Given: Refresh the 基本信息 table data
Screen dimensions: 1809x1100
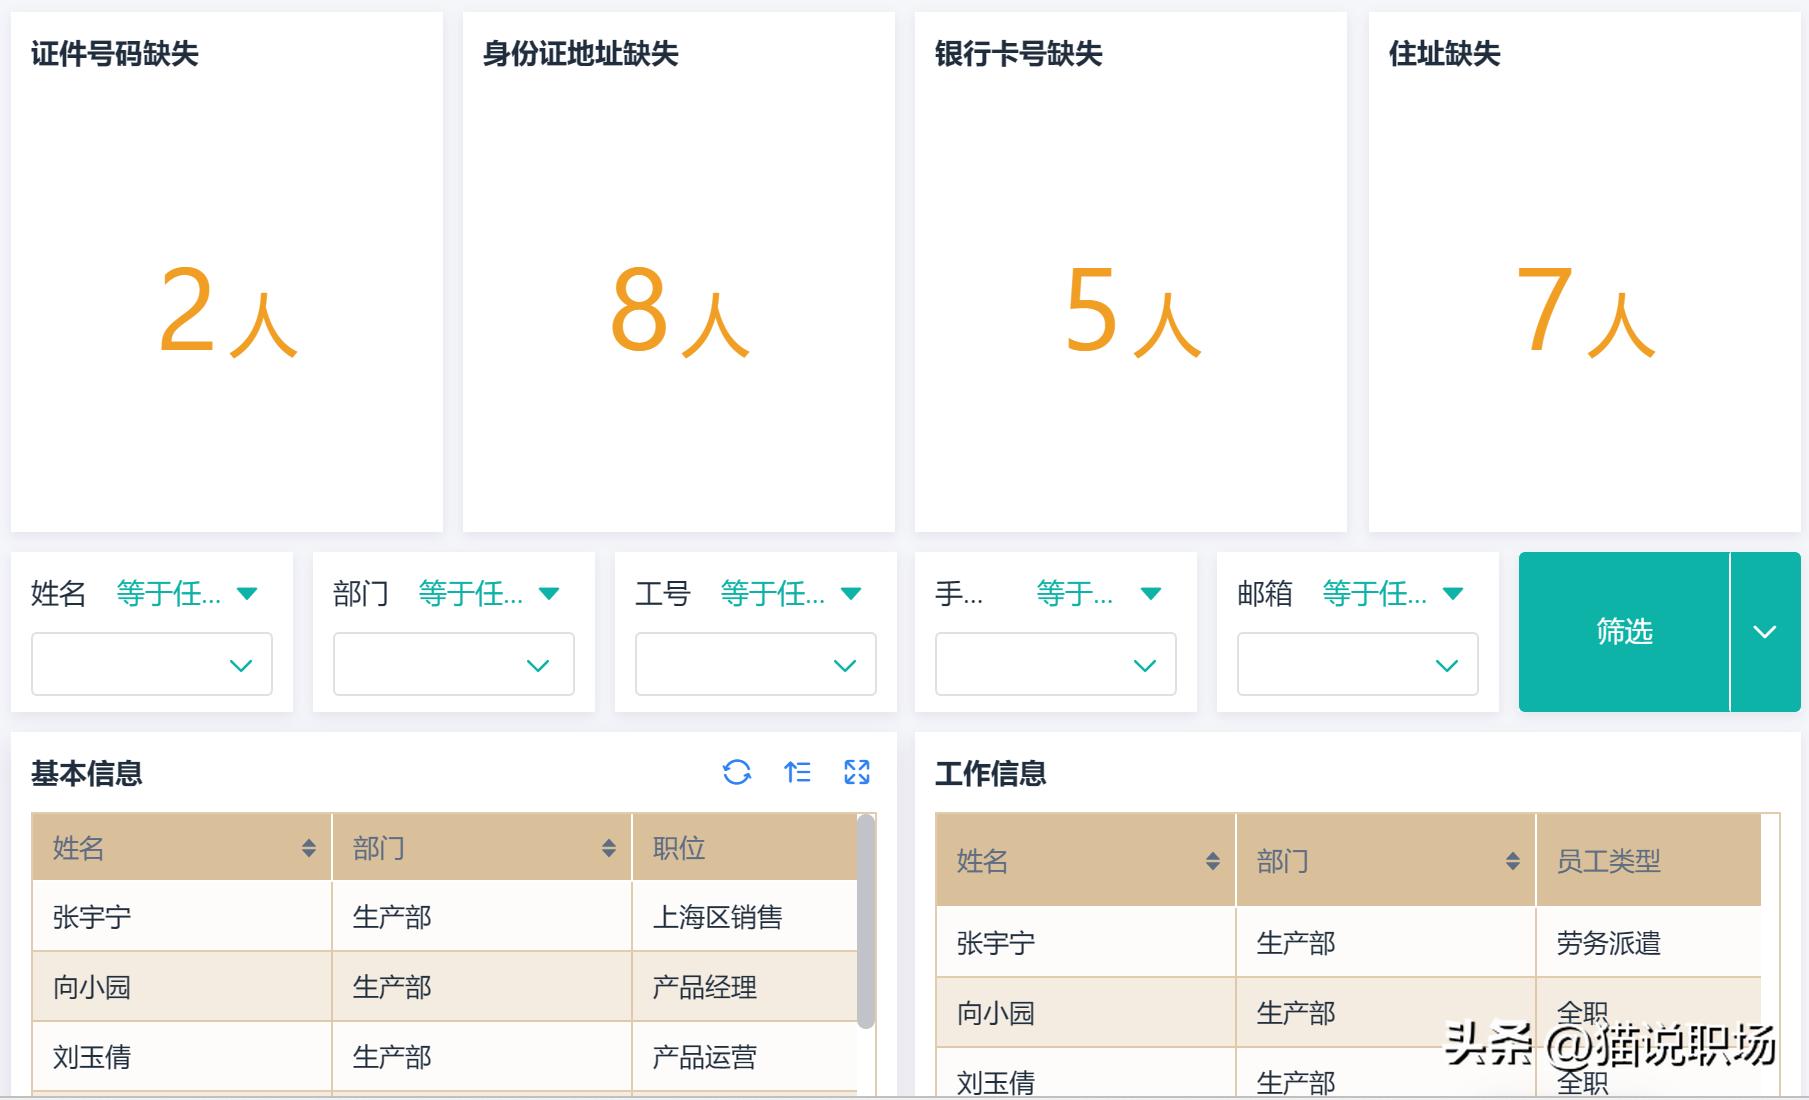Looking at the screenshot, I should (738, 772).
